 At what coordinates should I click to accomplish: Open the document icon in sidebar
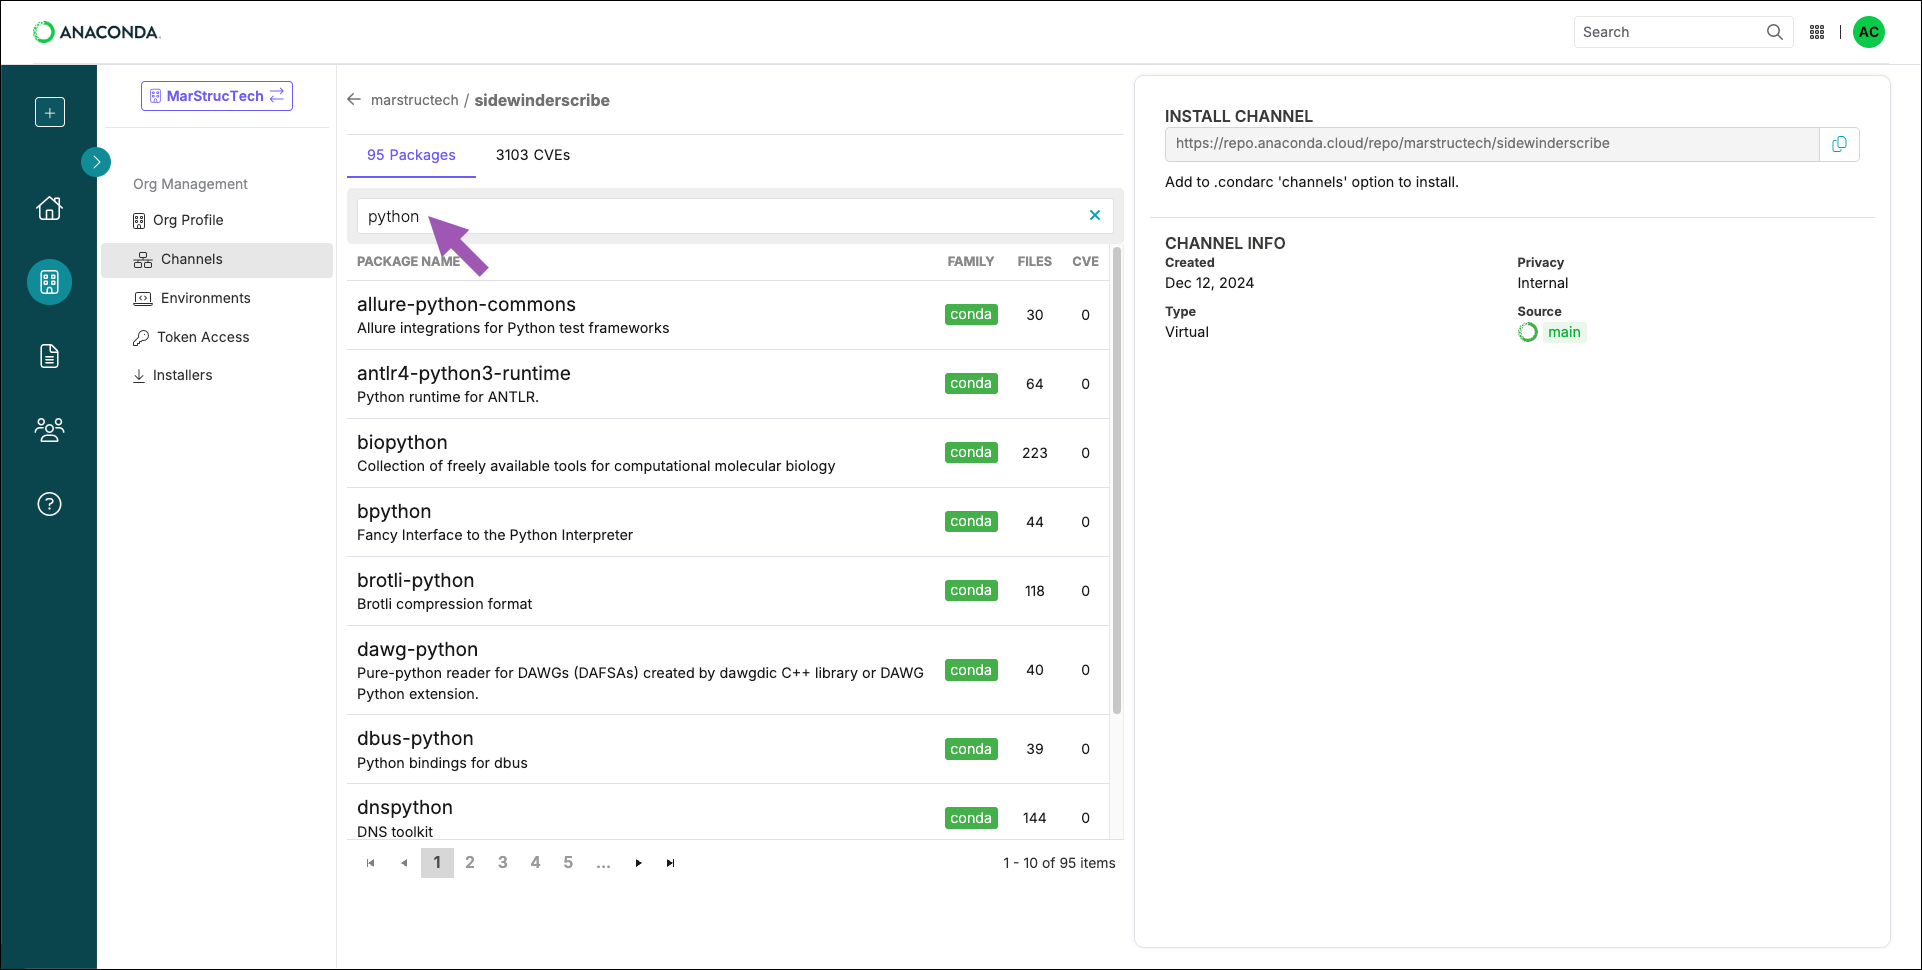pos(49,356)
